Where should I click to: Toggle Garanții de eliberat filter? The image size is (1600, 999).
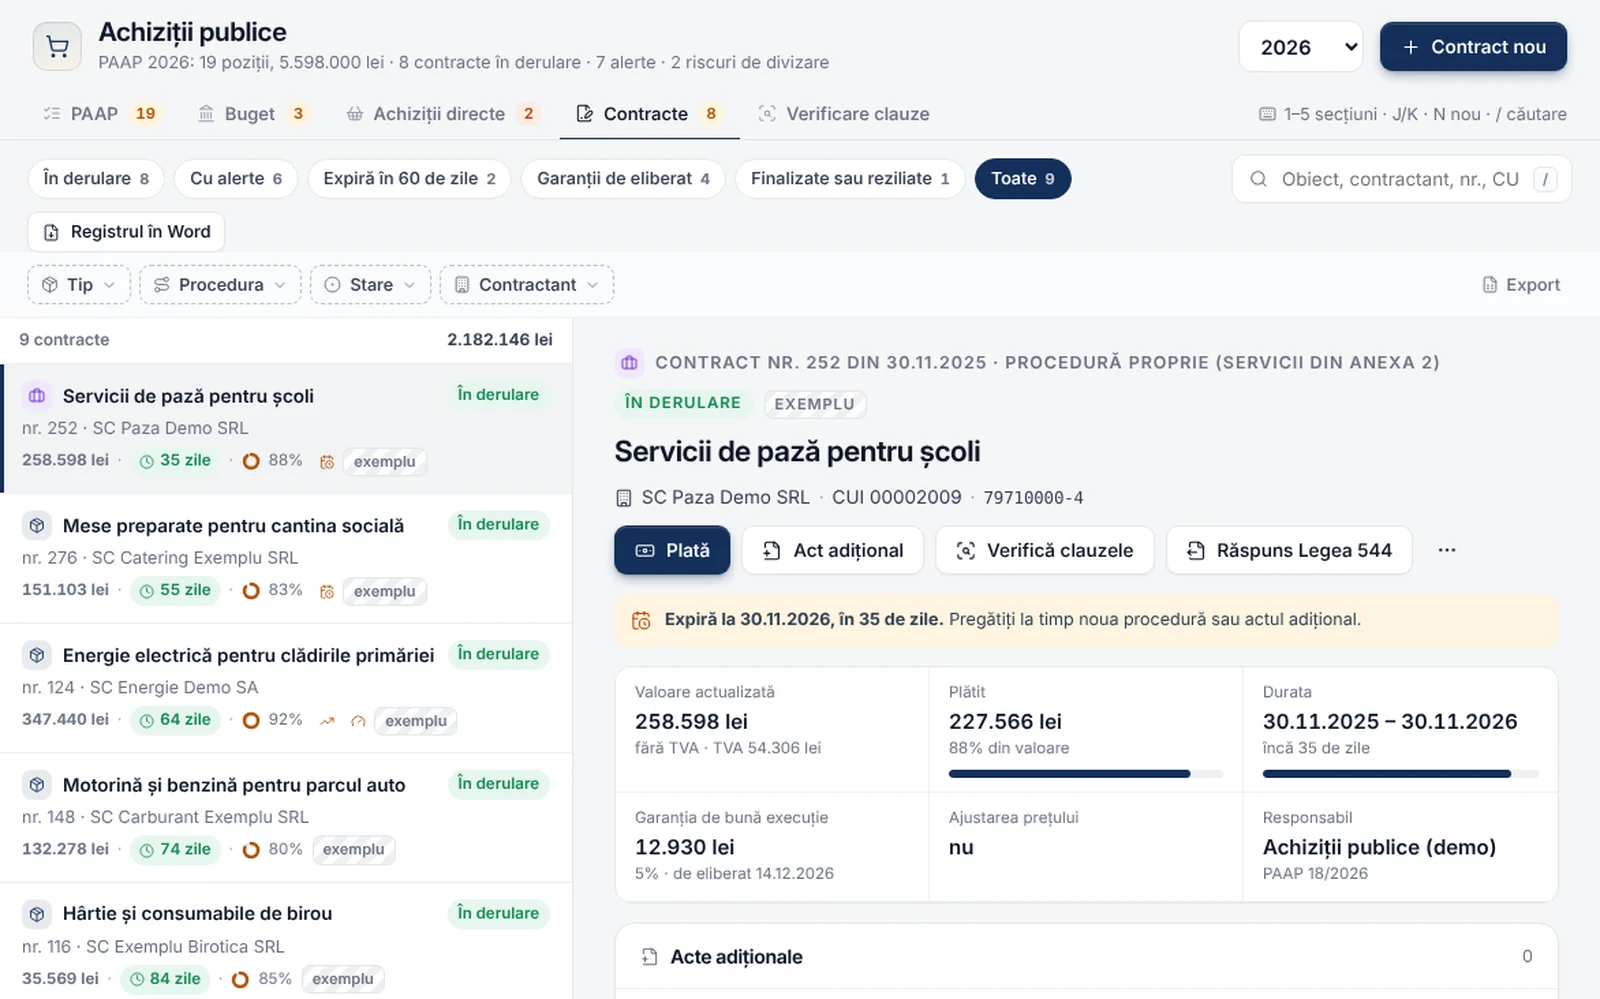623,178
